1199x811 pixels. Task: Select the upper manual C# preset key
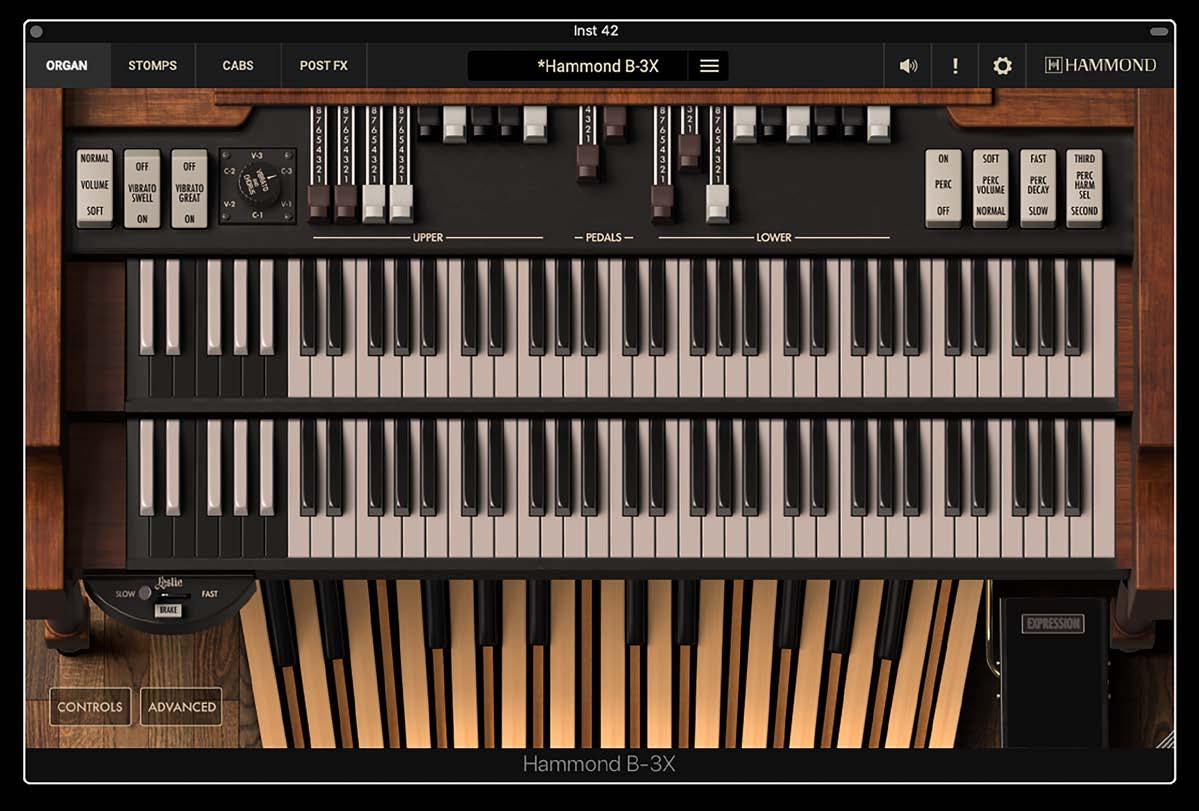pos(147,306)
